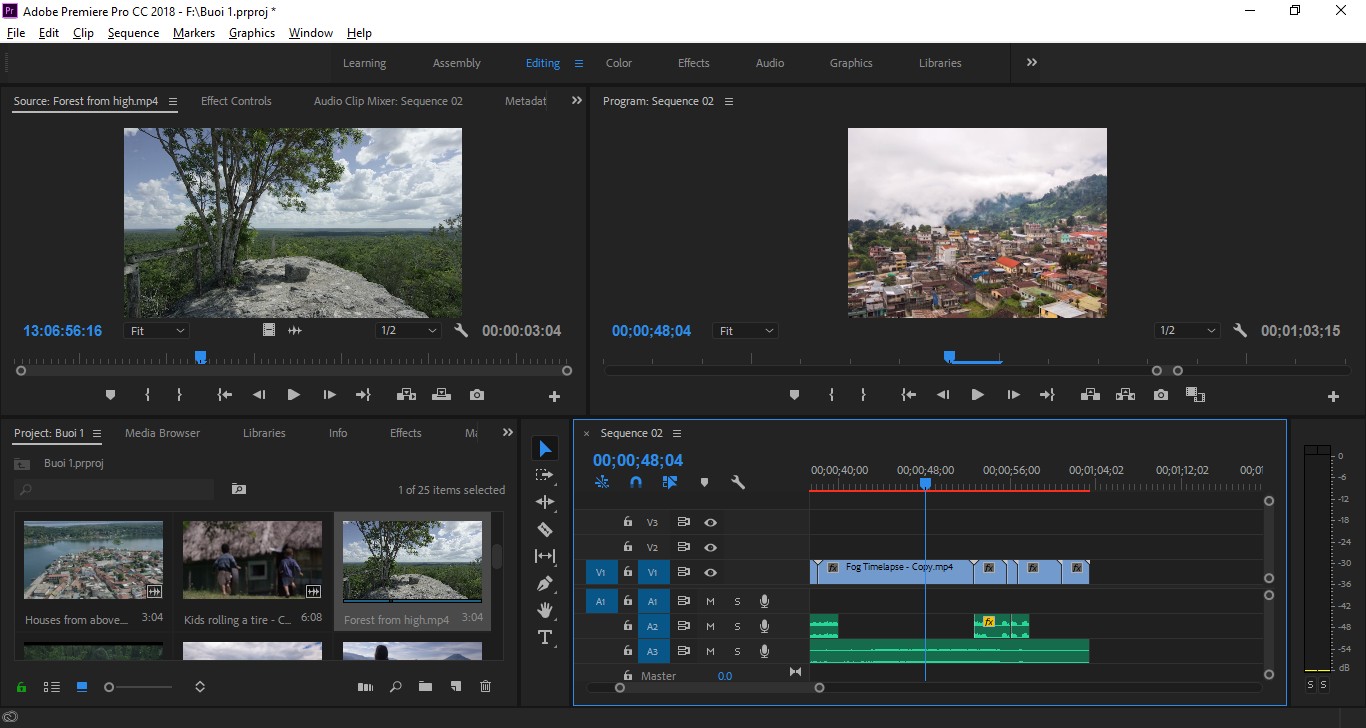
Task: Open the Source monitor Fit zoom dropdown
Action: tap(156, 330)
